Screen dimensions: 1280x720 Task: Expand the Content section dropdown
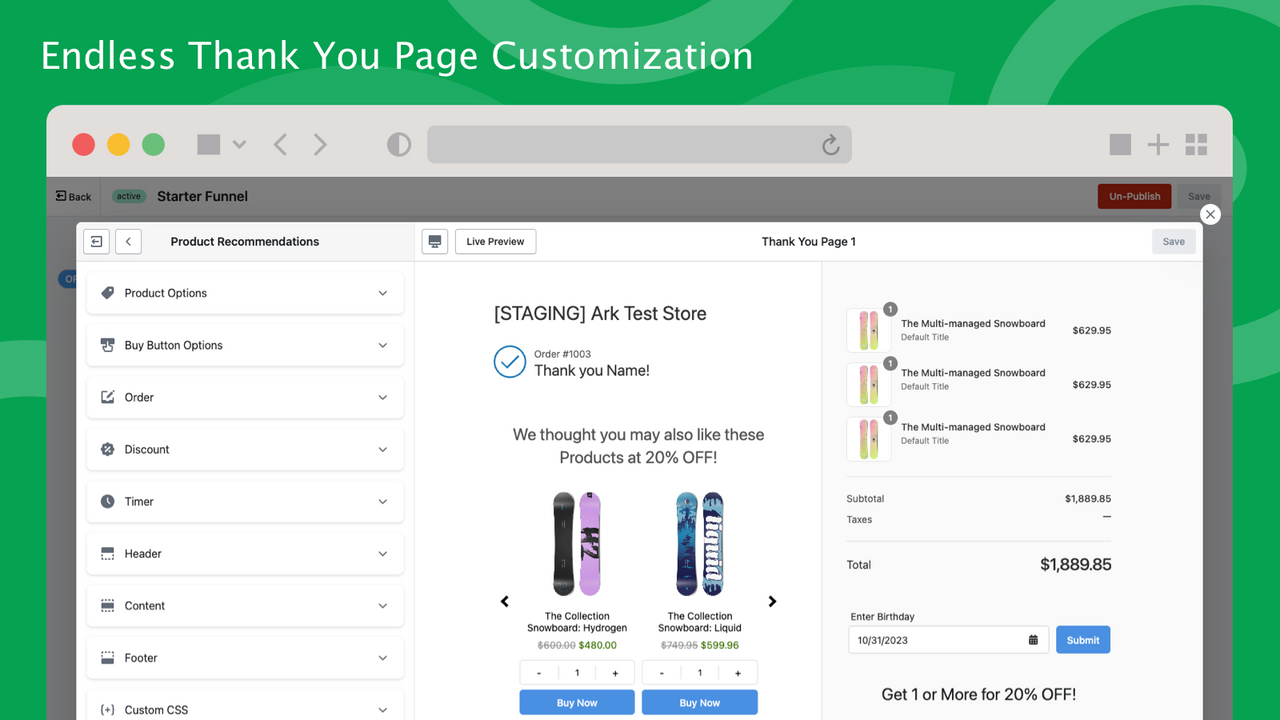click(382, 605)
